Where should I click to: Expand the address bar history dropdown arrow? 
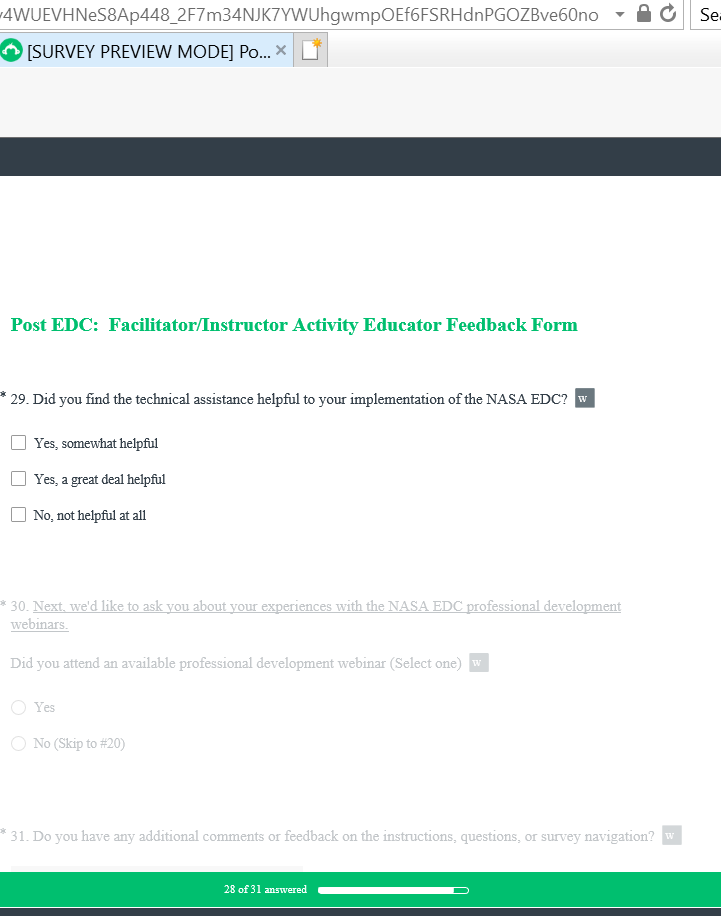[x=621, y=15]
